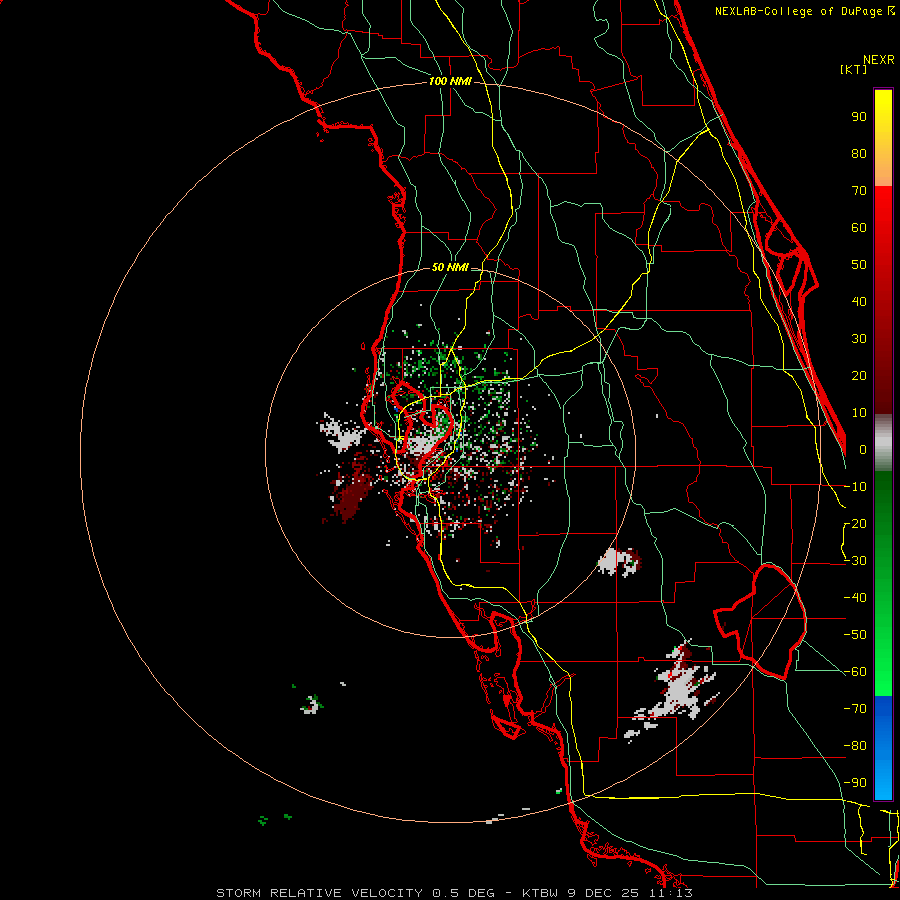Select the positive 80 value on the velocity scale
The image size is (900, 900).
[x=859, y=153]
